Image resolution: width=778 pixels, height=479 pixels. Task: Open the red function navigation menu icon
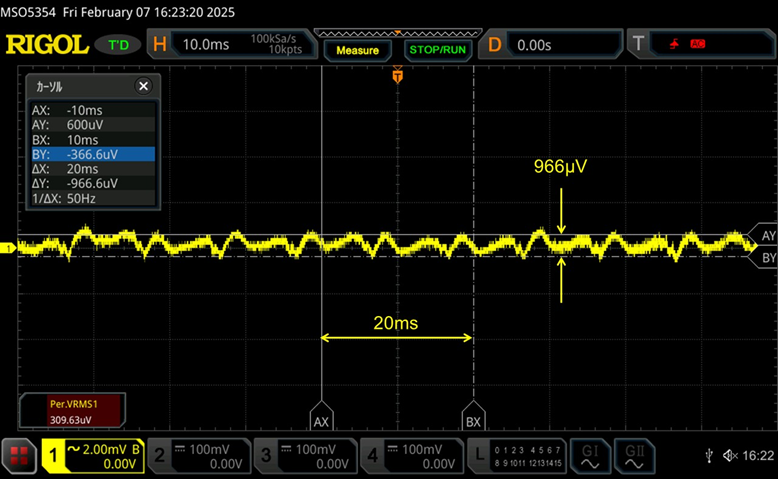coord(18,458)
